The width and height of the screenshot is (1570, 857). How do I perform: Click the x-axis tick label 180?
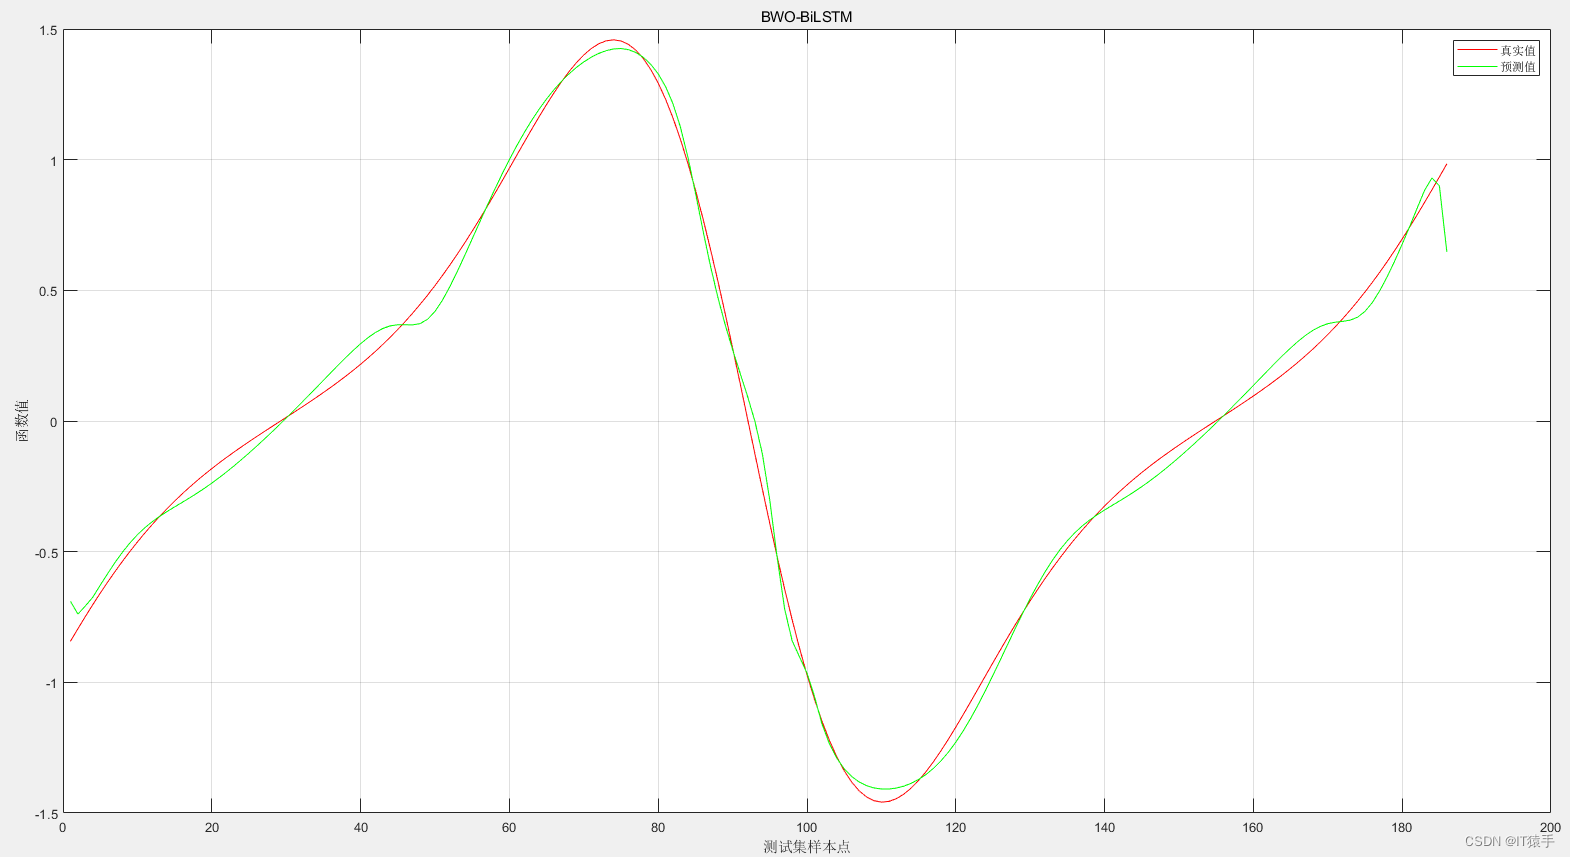click(1401, 827)
